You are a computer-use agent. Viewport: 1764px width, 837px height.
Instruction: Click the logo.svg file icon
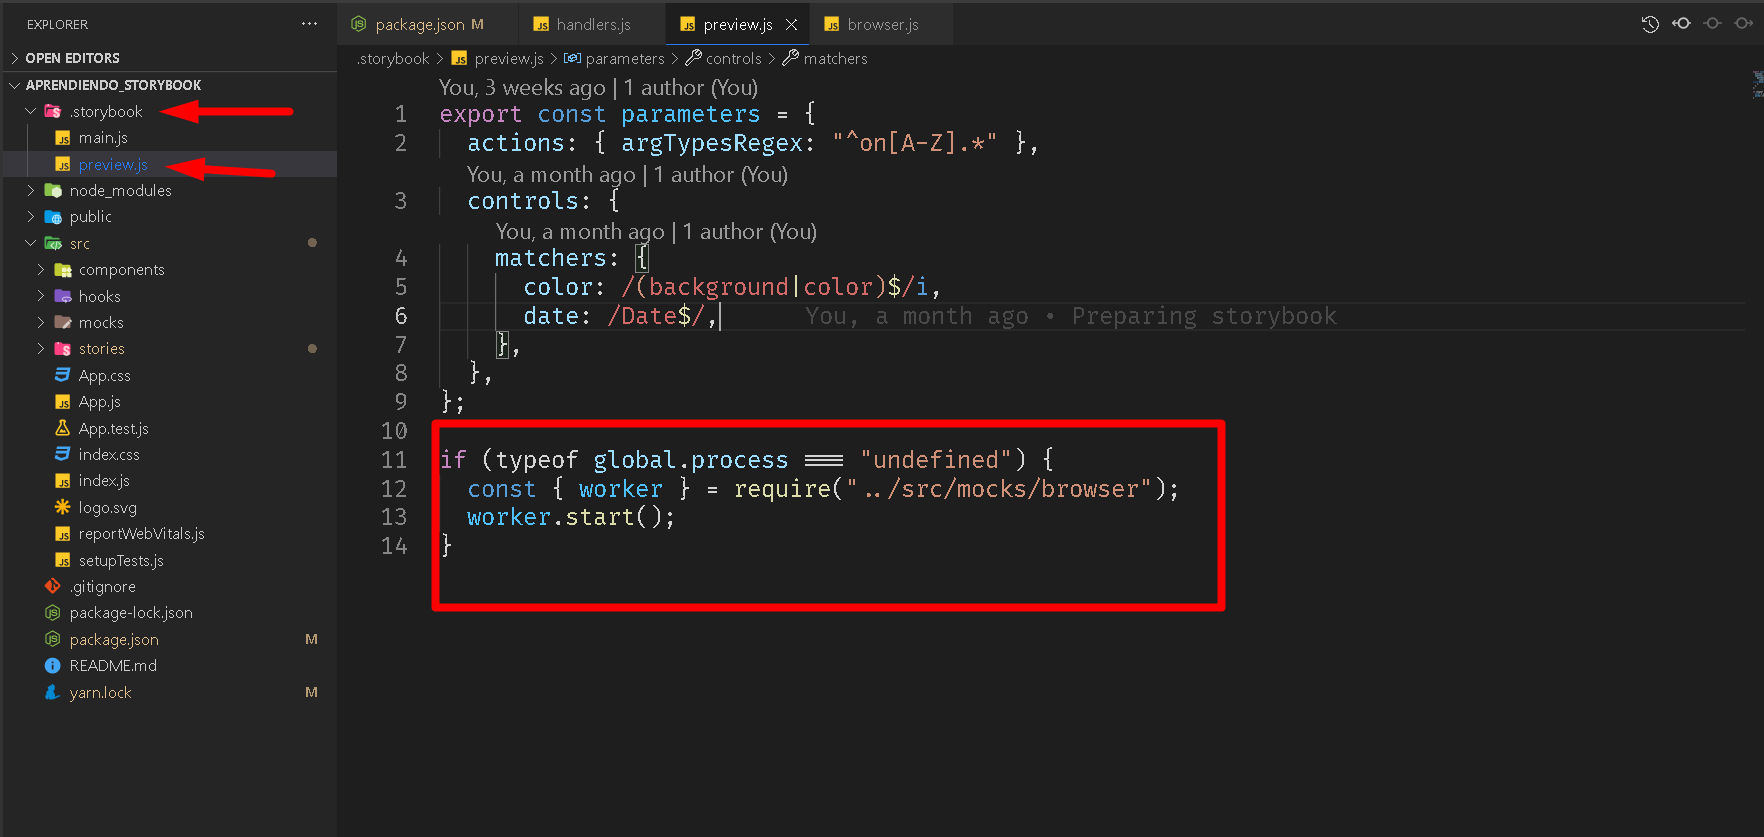(62, 508)
